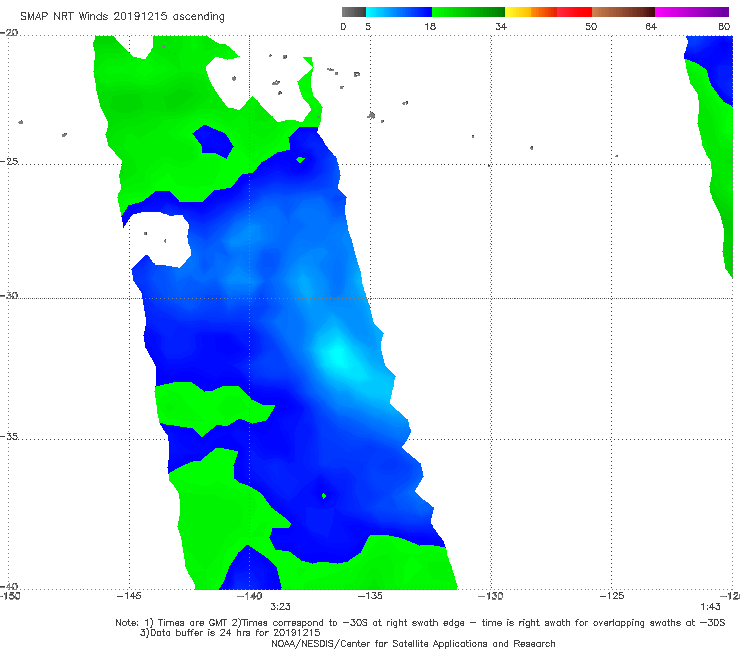Click the latitude label '-30'
Screen dimensions: 740x650
9,295
